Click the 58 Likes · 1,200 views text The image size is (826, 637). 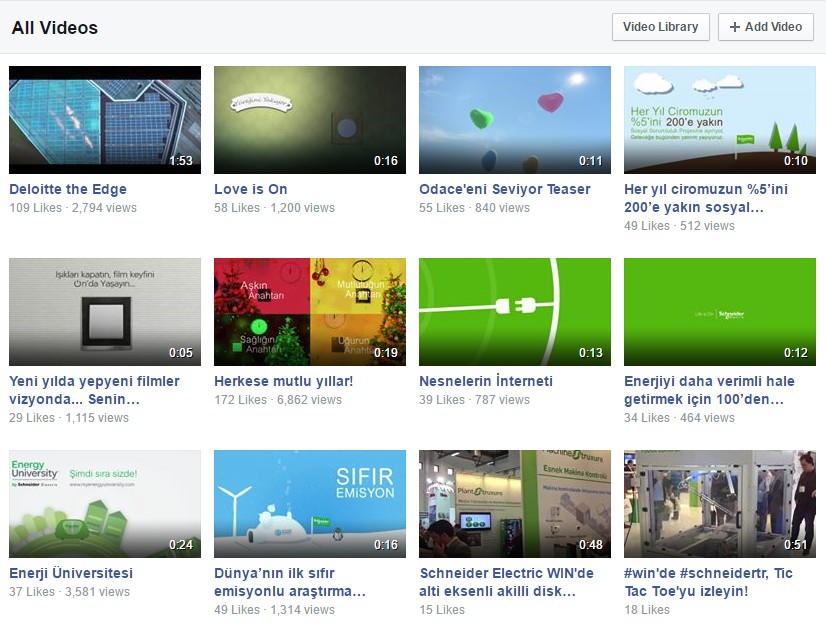click(x=274, y=208)
